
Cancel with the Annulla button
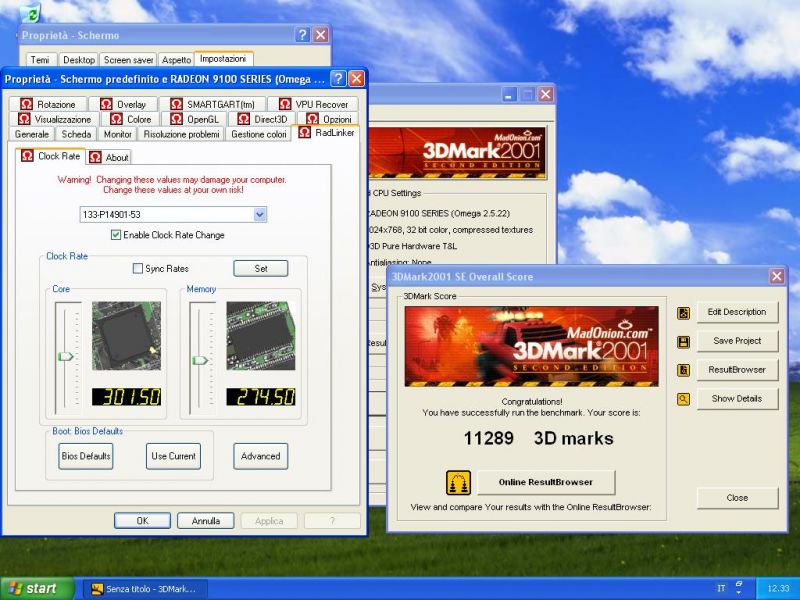click(206, 521)
